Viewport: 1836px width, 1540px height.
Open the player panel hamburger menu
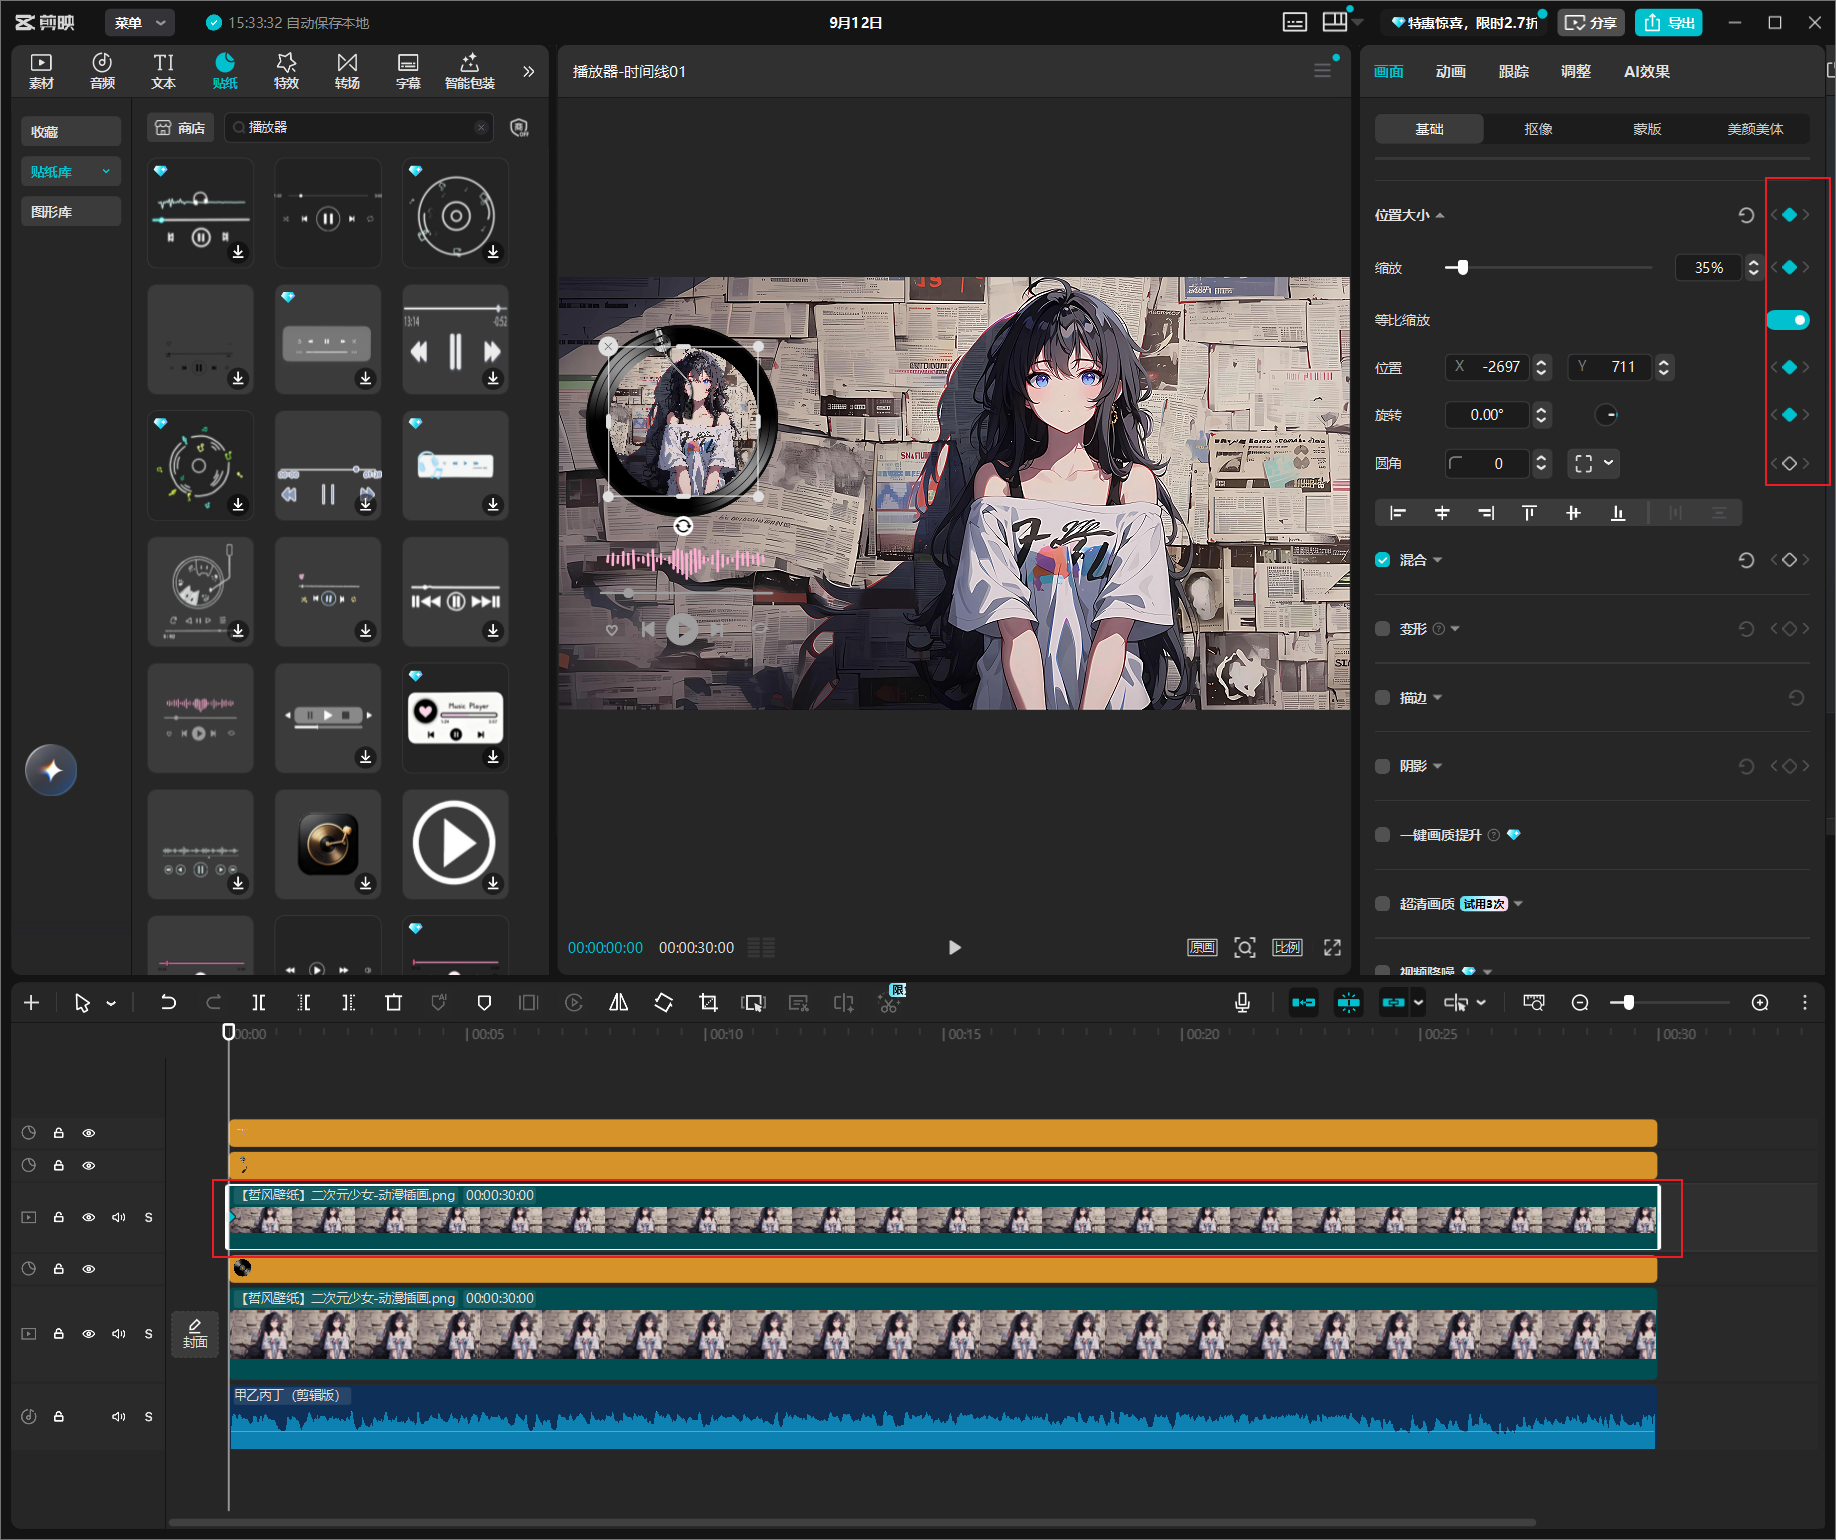[x=1322, y=71]
